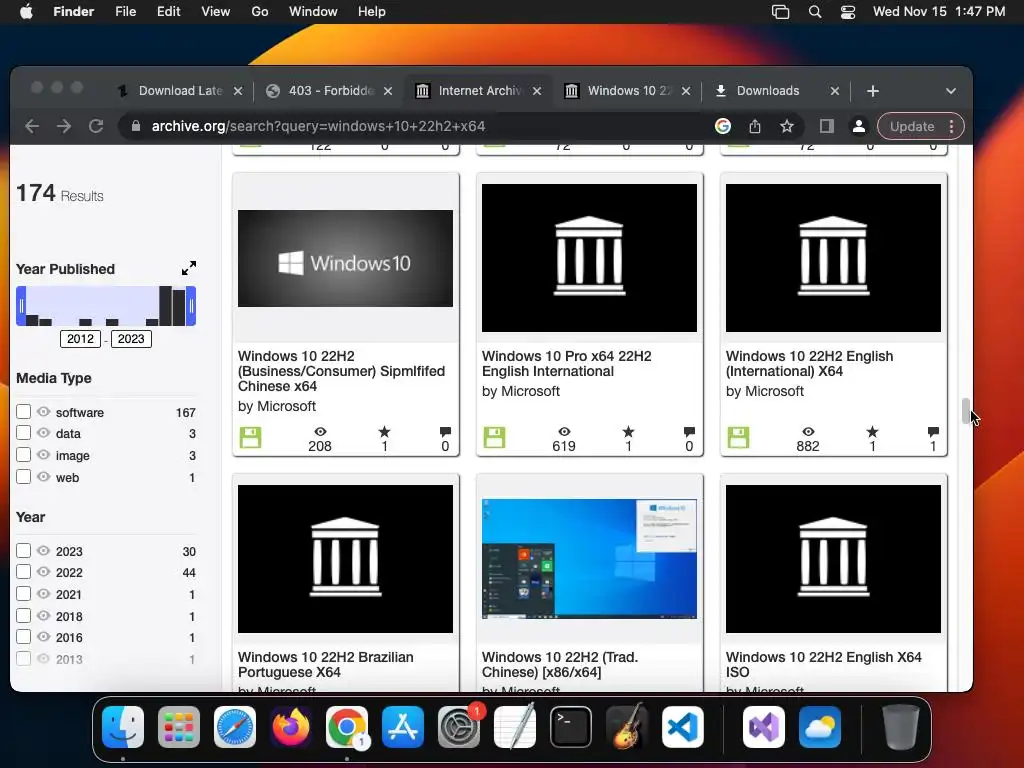Open the Trash in the dock

click(901, 727)
